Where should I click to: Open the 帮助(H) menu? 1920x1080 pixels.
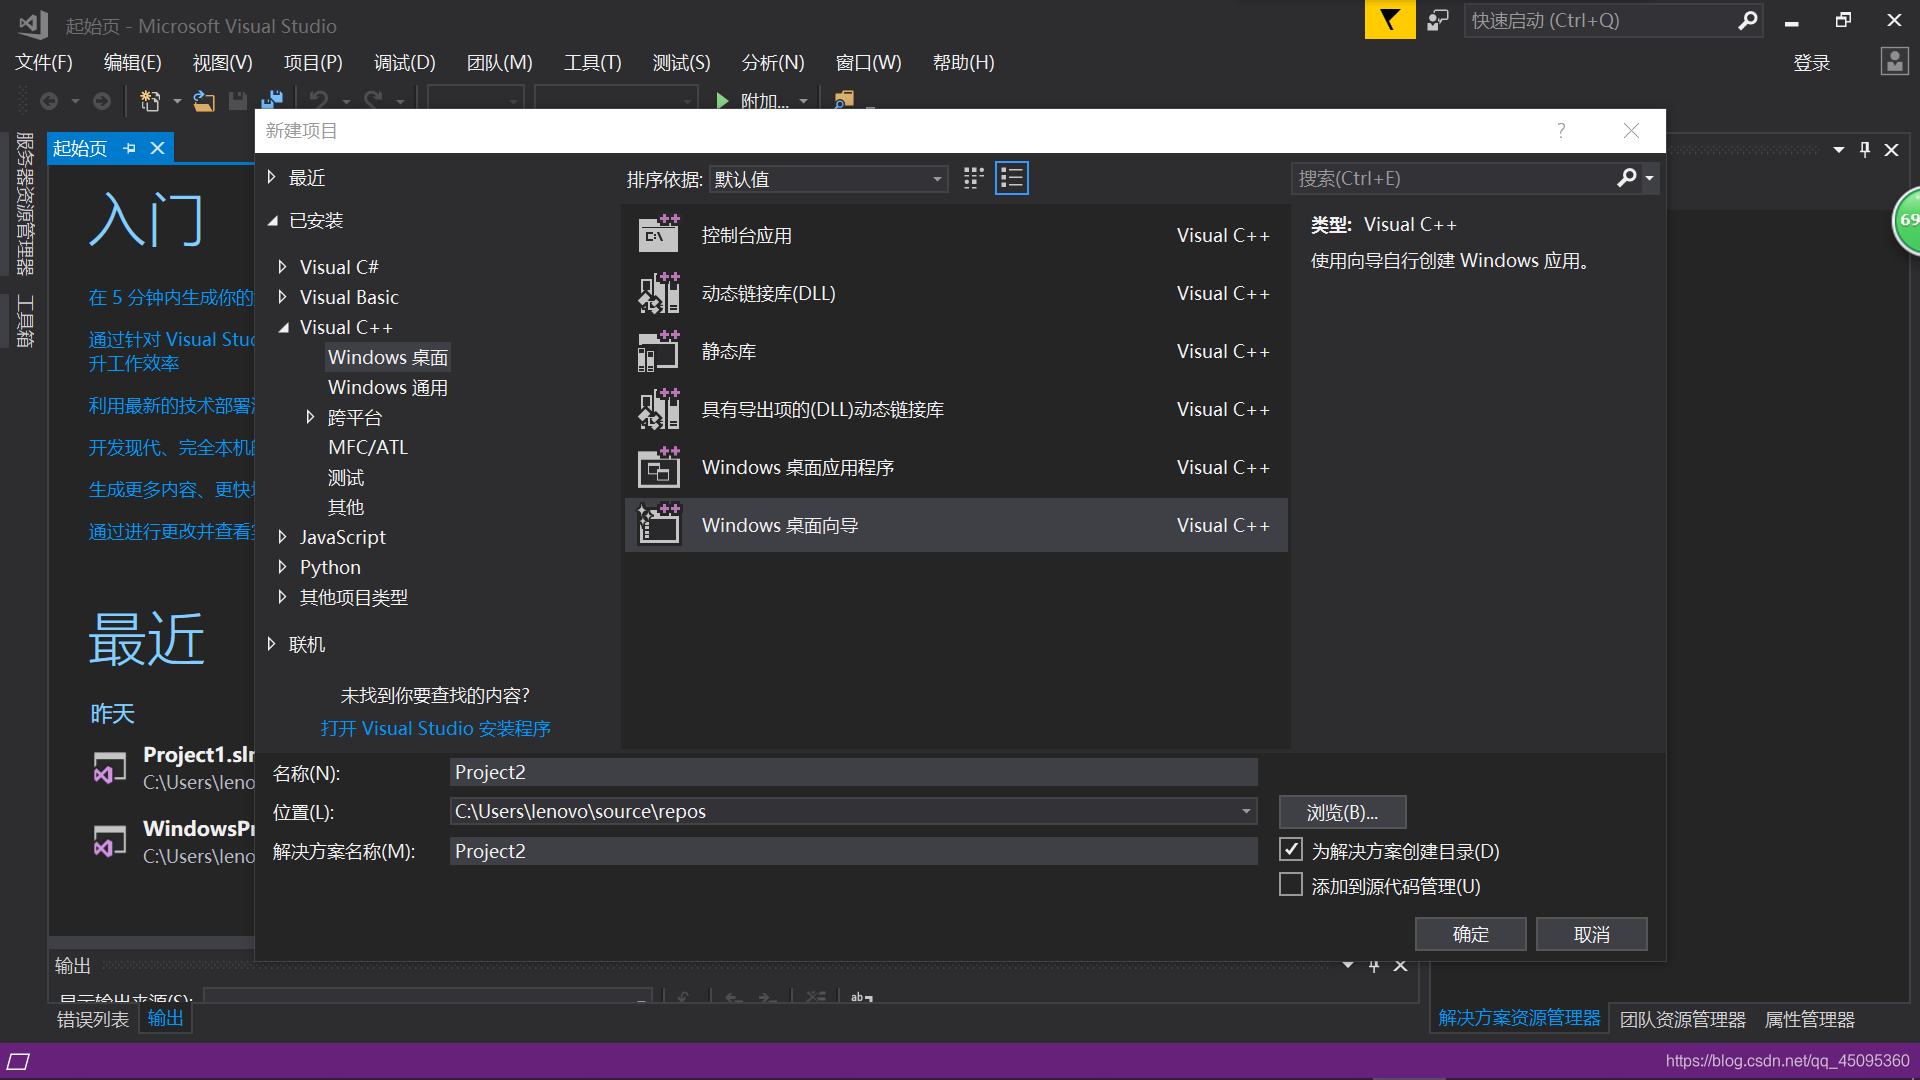pos(964,62)
